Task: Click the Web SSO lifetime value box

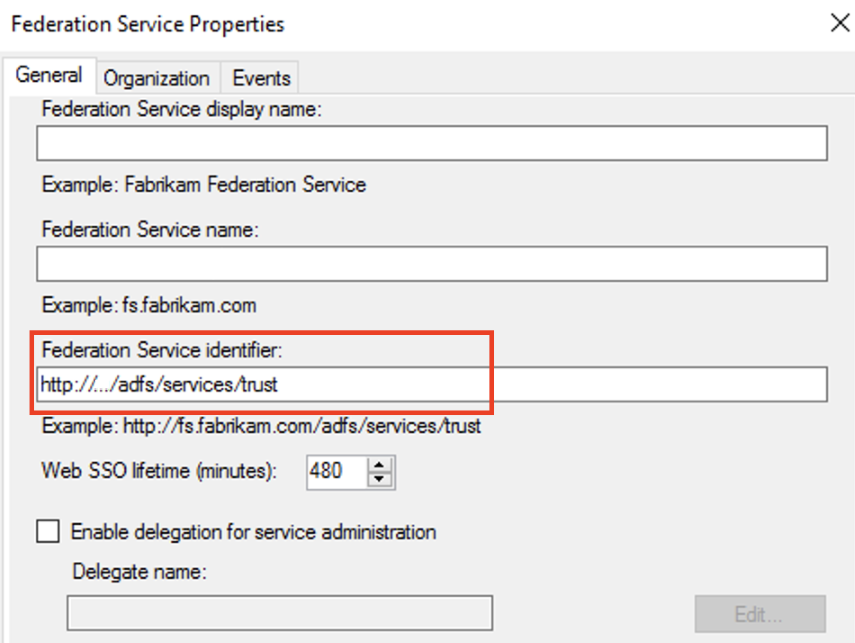Action: coord(334,470)
